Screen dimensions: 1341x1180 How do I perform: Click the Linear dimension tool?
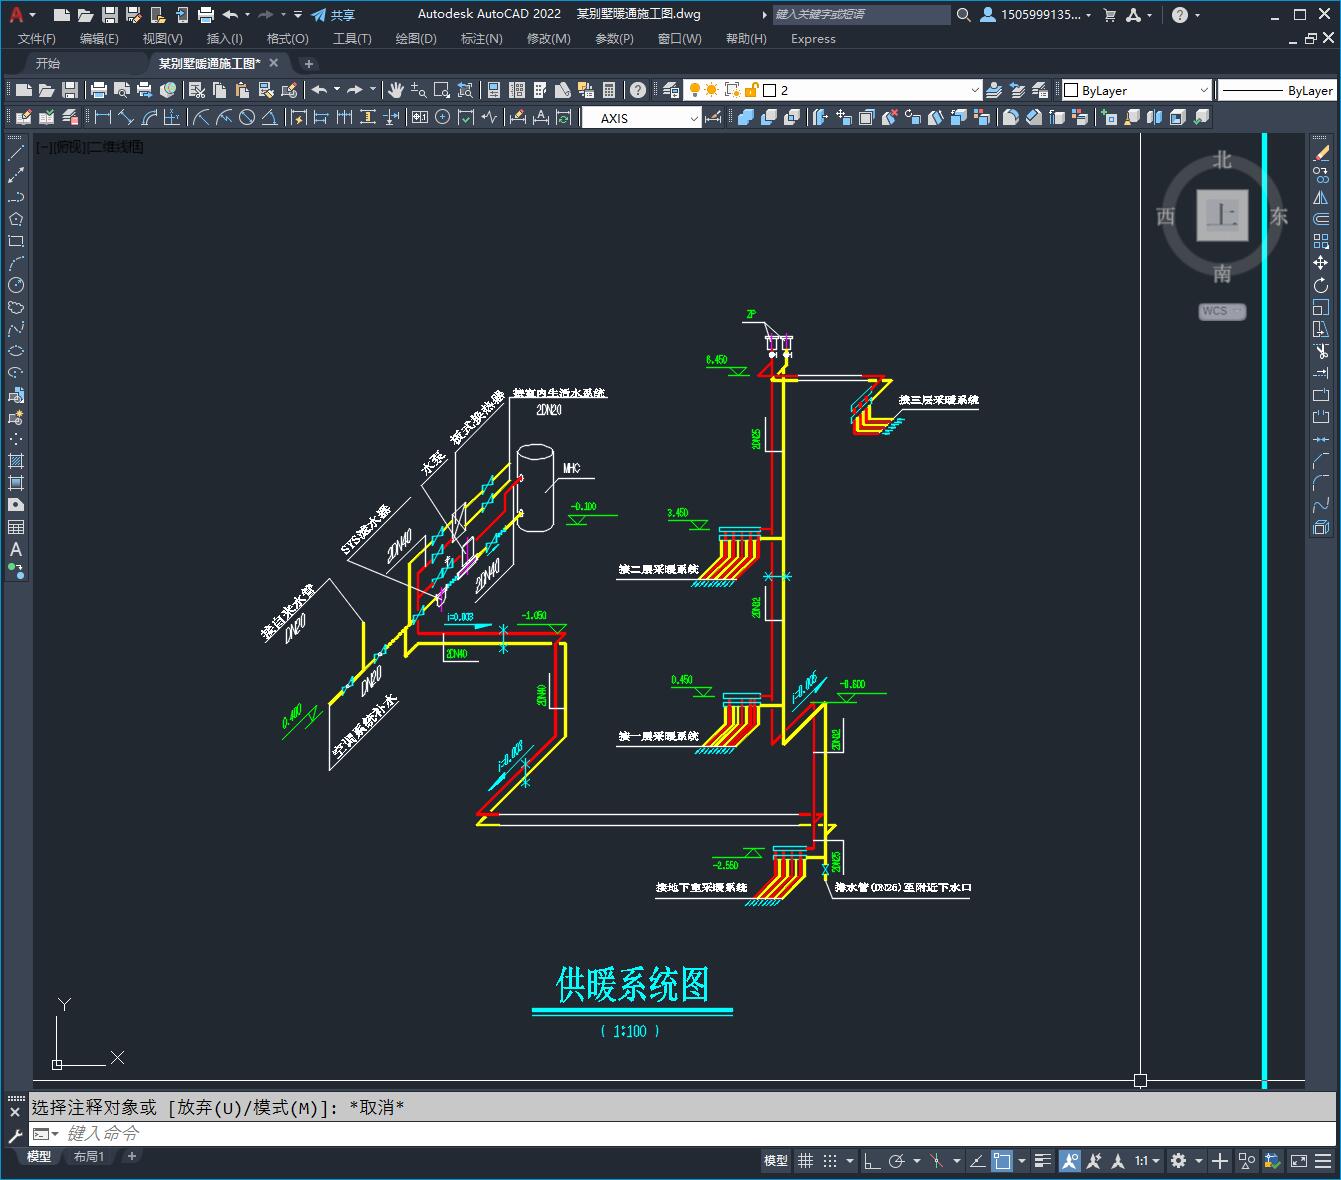pyautogui.click(x=102, y=117)
